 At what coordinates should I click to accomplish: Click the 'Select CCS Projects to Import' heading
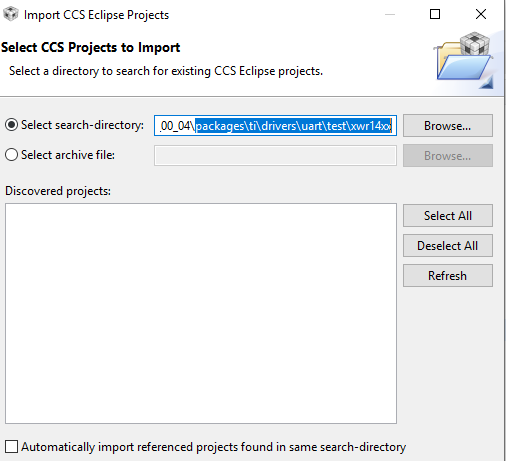point(90,47)
